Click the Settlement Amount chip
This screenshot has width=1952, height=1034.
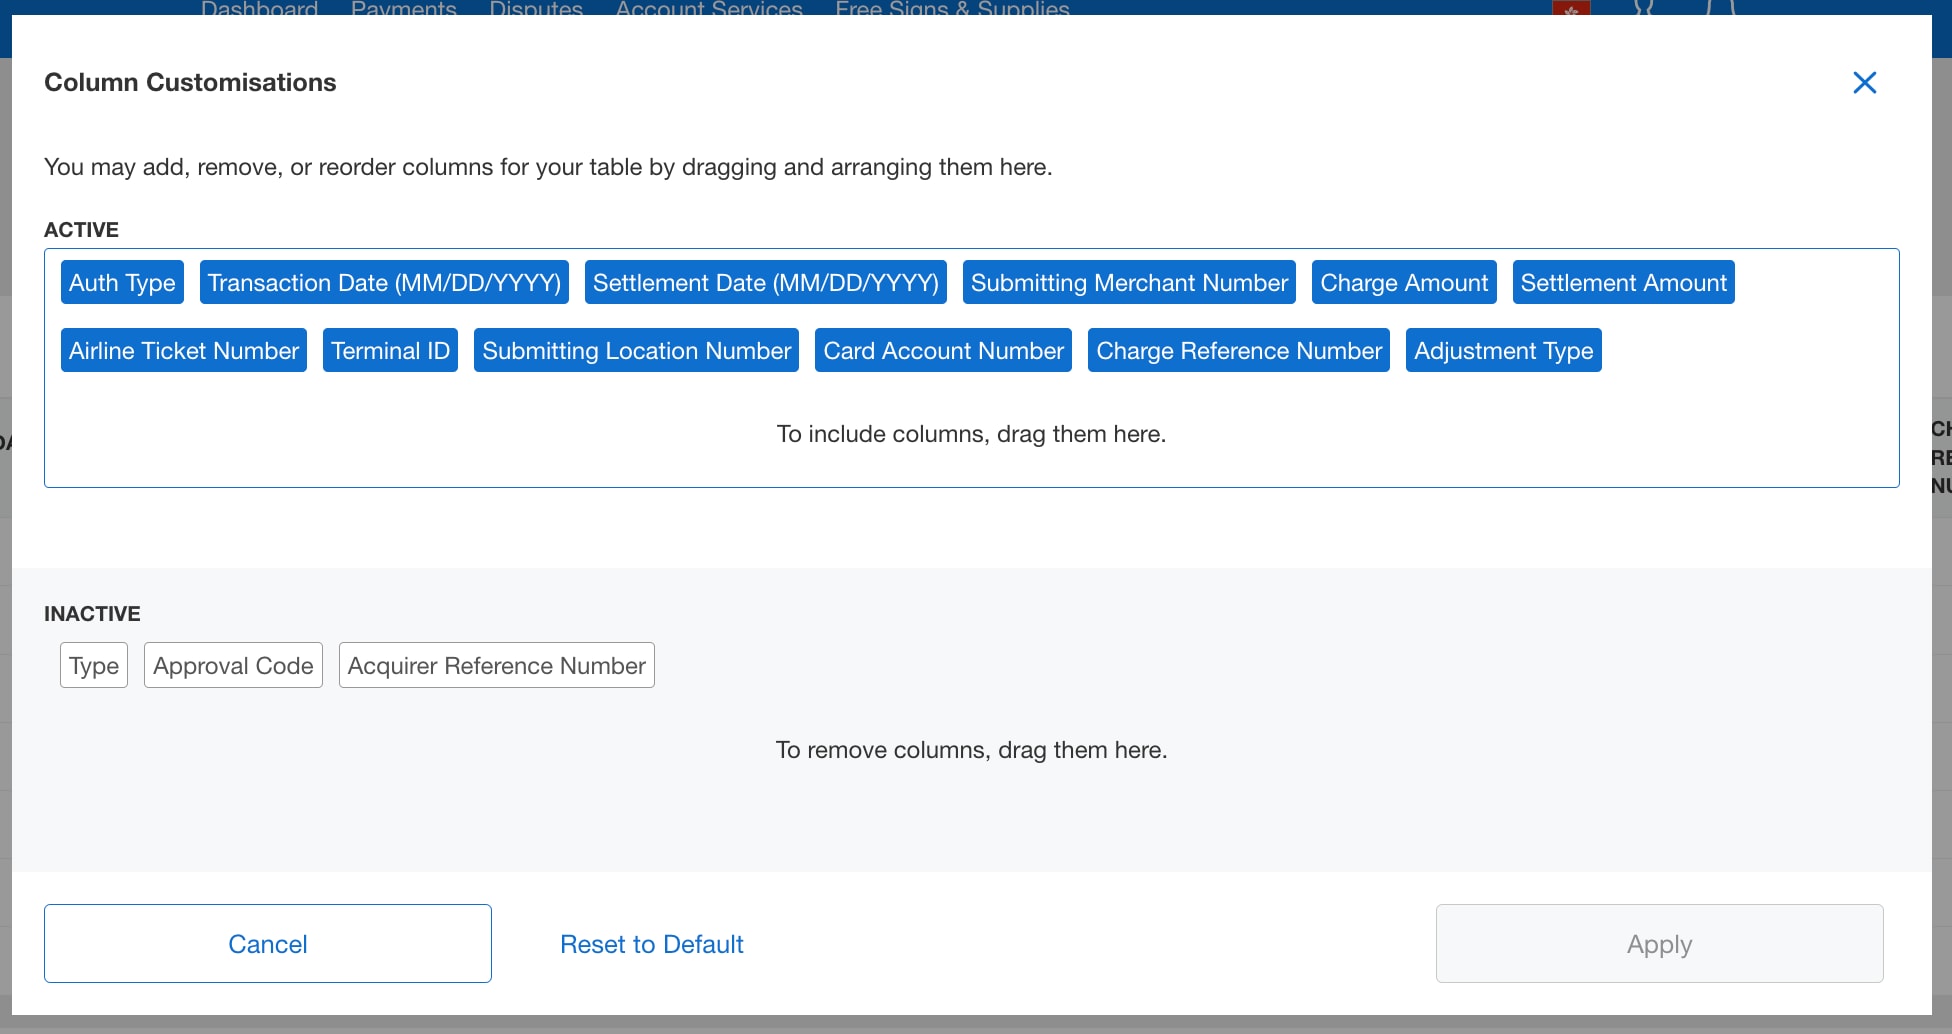click(1623, 283)
